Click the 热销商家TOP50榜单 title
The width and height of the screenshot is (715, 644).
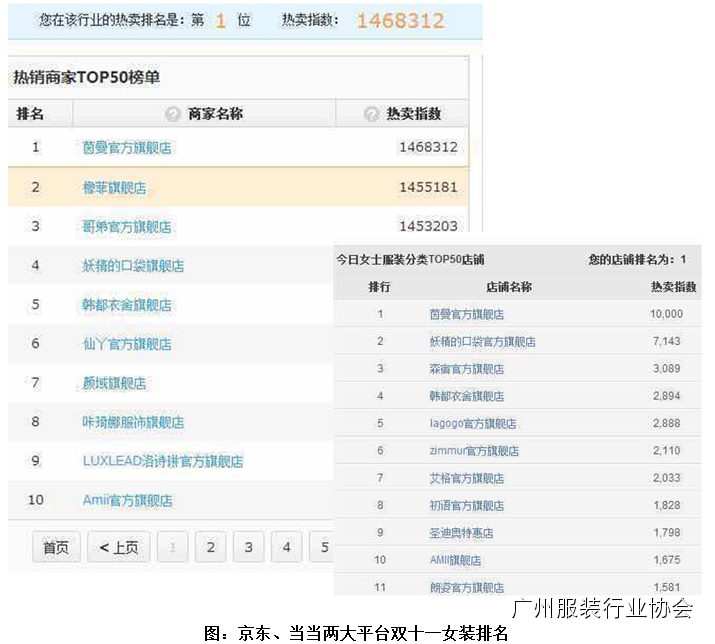87,77
